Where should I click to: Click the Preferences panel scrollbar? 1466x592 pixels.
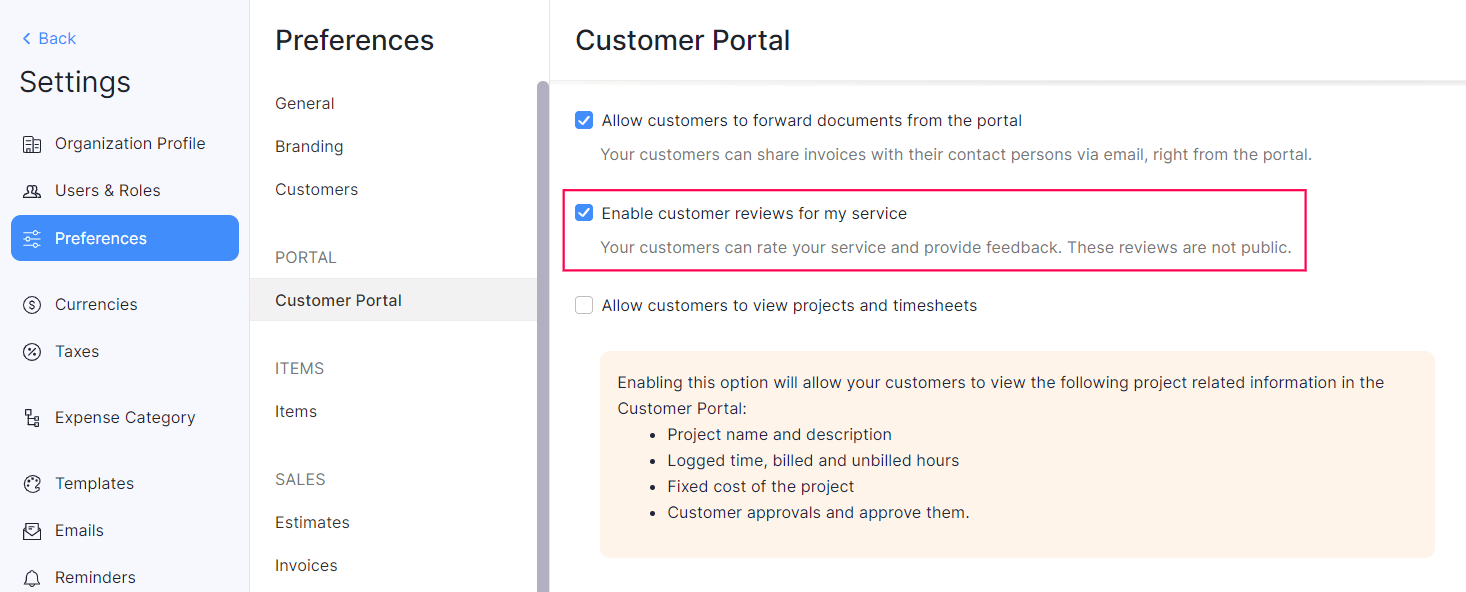click(543, 330)
